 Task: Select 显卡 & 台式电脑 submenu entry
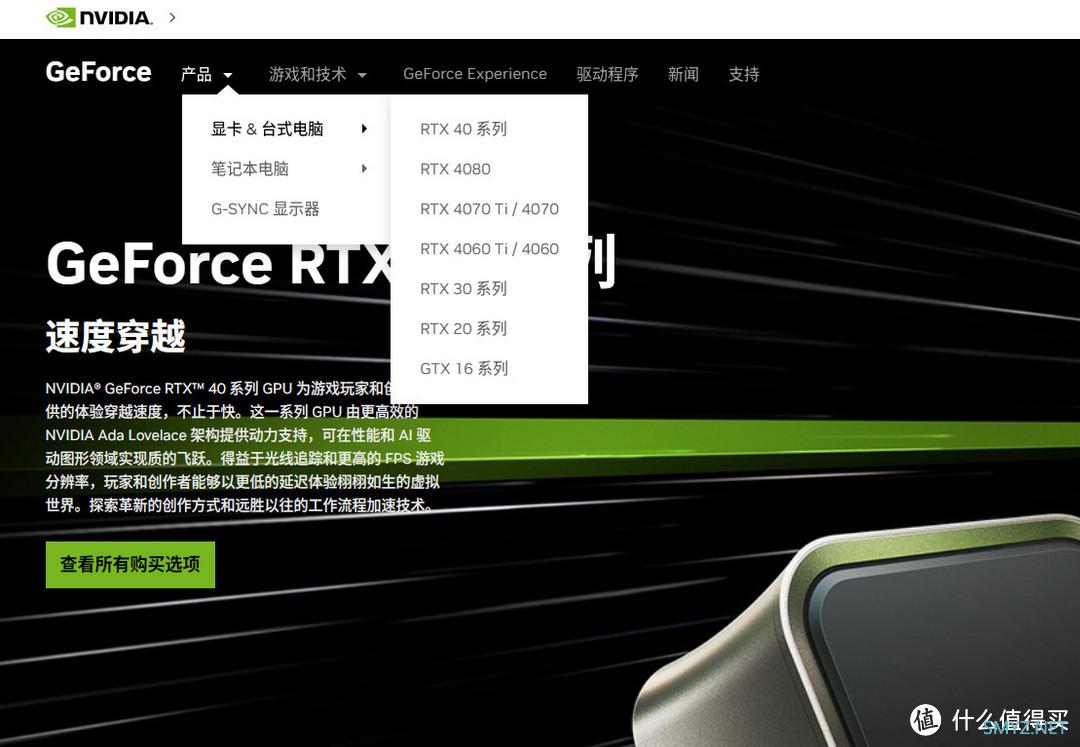[x=267, y=129]
